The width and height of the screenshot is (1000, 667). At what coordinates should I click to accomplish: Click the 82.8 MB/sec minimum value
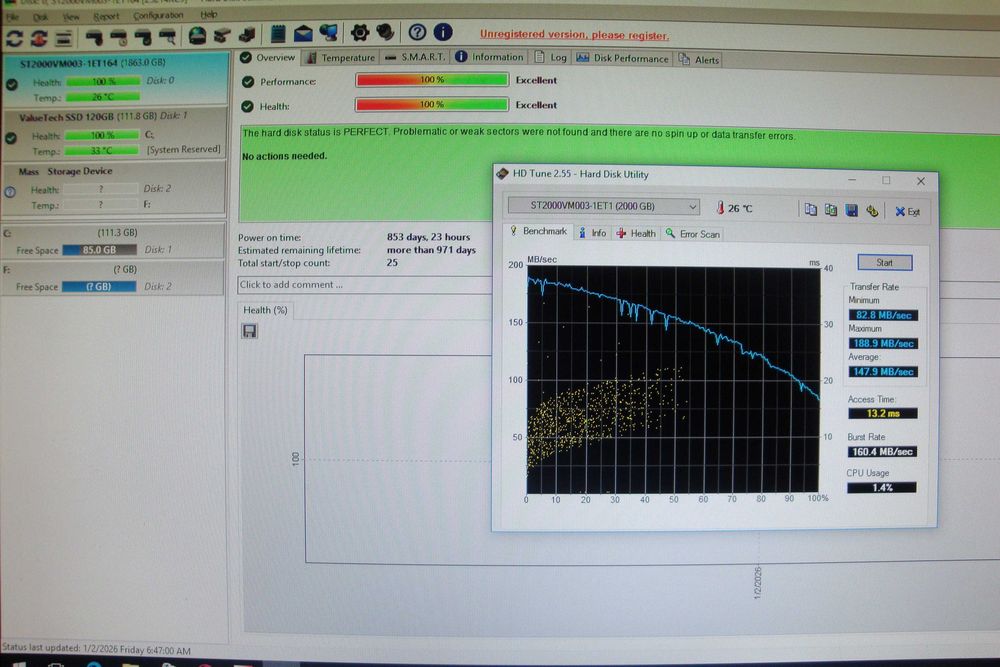(883, 315)
